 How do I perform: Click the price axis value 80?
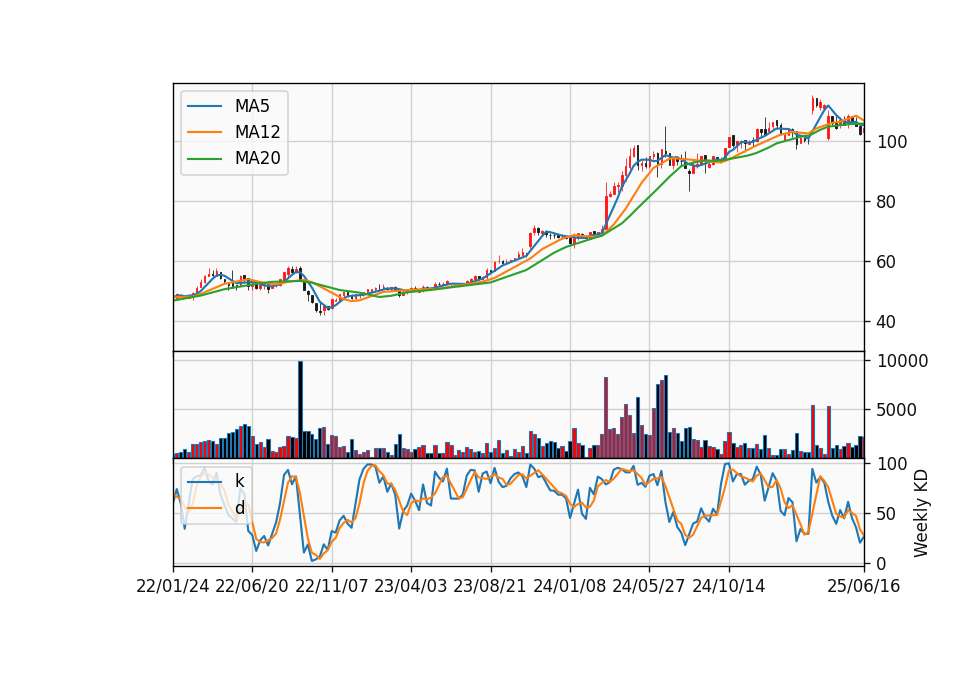(887, 202)
